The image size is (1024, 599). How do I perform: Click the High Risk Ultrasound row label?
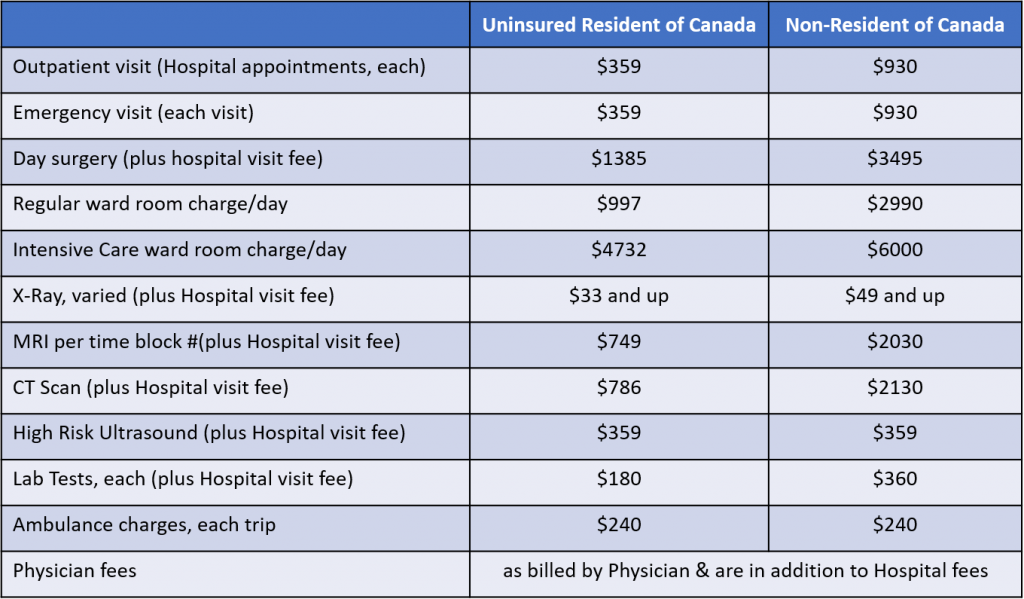pyautogui.click(x=209, y=434)
